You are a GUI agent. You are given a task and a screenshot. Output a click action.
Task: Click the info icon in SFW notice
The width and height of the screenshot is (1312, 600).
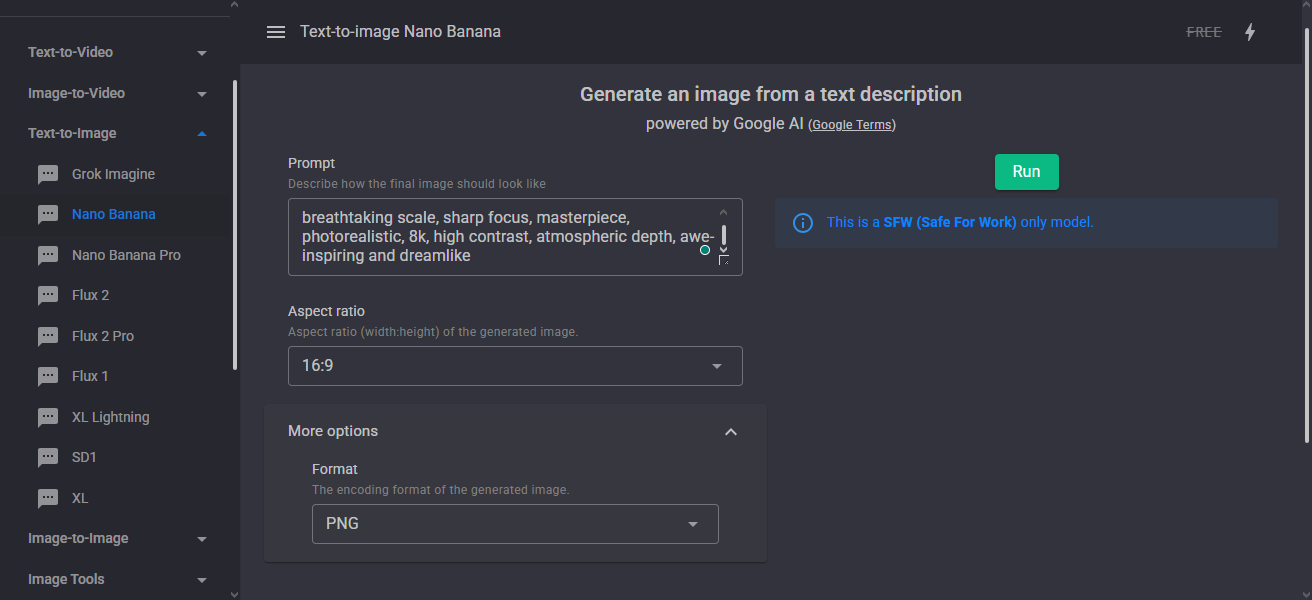pos(803,223)
